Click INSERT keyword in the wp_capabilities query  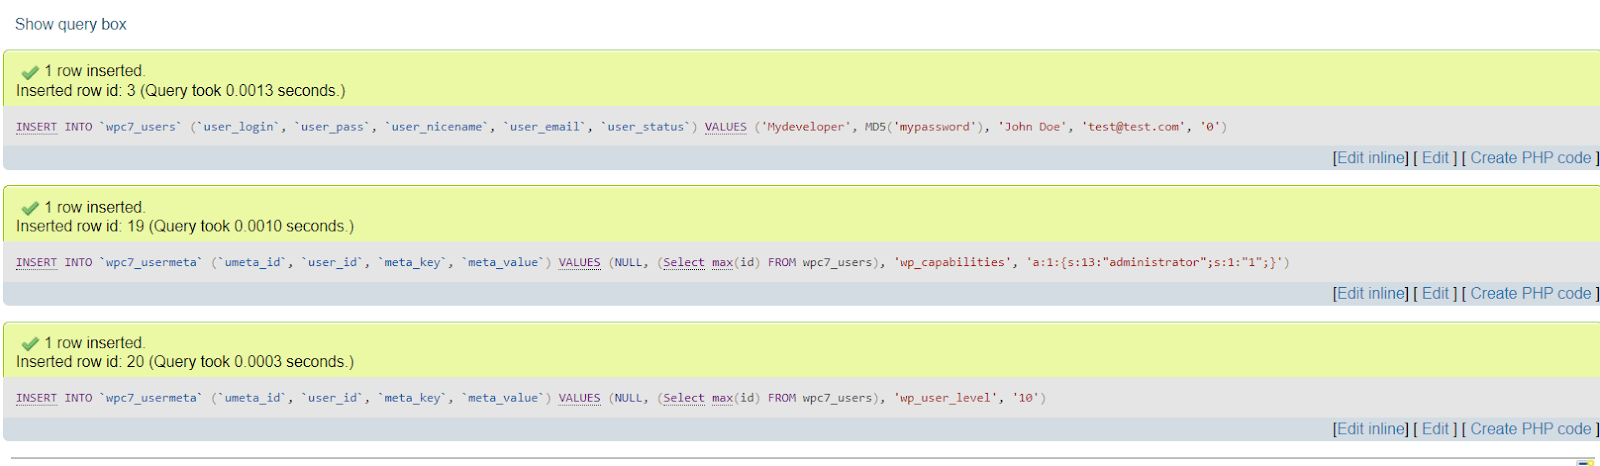[x=36, y=262]
